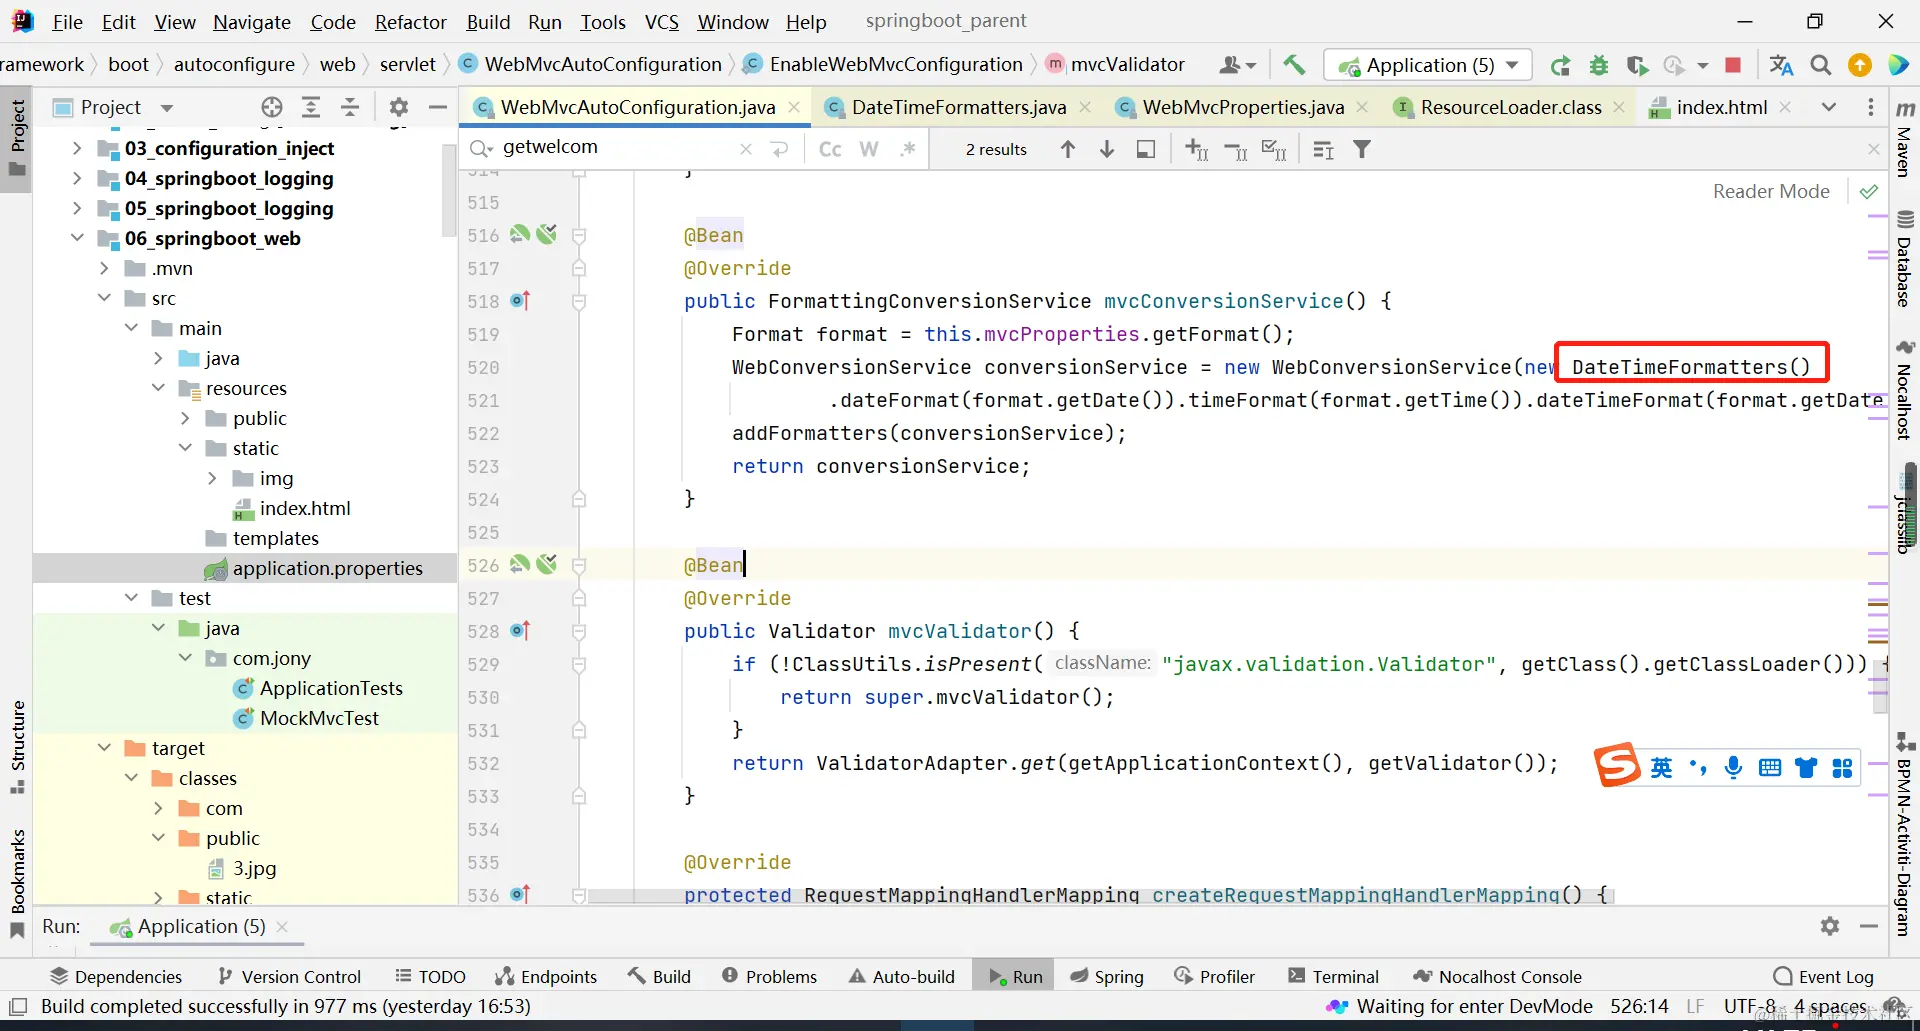Image resolution: width=1920 pixels, height=1031 pixels.
Task: Open the editor tabs list dropdown chevron
Action: click(1829, 107)
